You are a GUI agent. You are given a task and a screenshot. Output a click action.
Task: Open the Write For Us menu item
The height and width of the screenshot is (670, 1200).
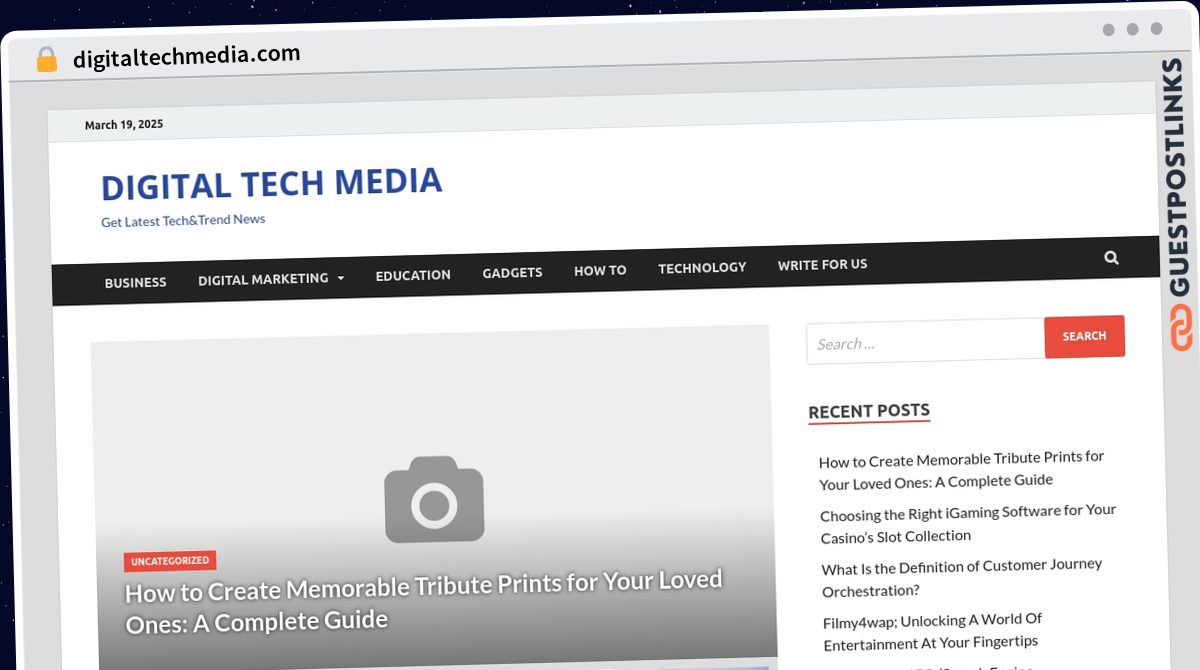[x=823, y=265]
